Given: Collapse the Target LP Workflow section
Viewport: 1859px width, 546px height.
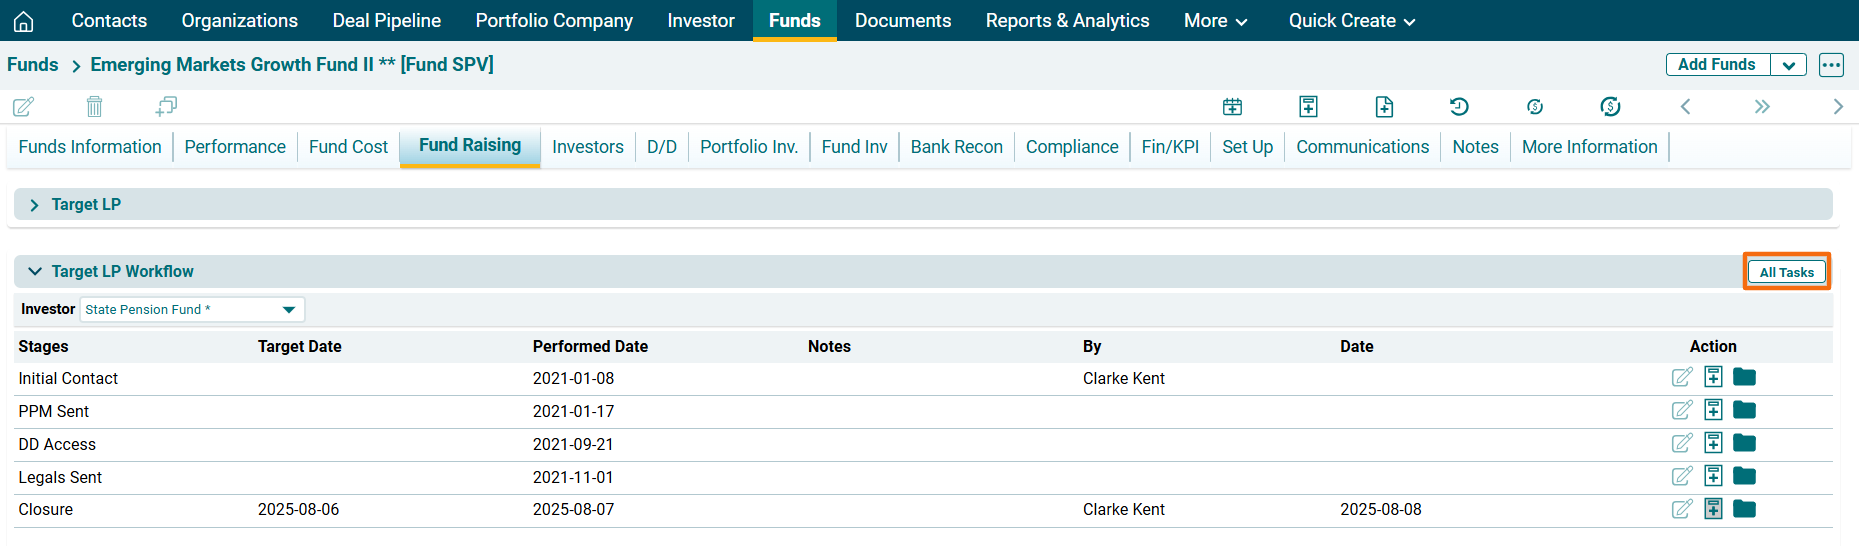Looking at the screenshot, I should 35,271.
